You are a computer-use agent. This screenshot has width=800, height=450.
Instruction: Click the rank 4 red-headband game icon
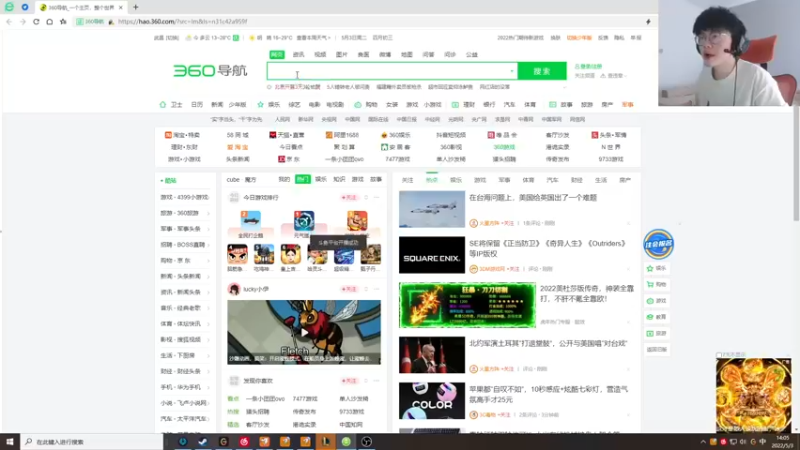237,254
